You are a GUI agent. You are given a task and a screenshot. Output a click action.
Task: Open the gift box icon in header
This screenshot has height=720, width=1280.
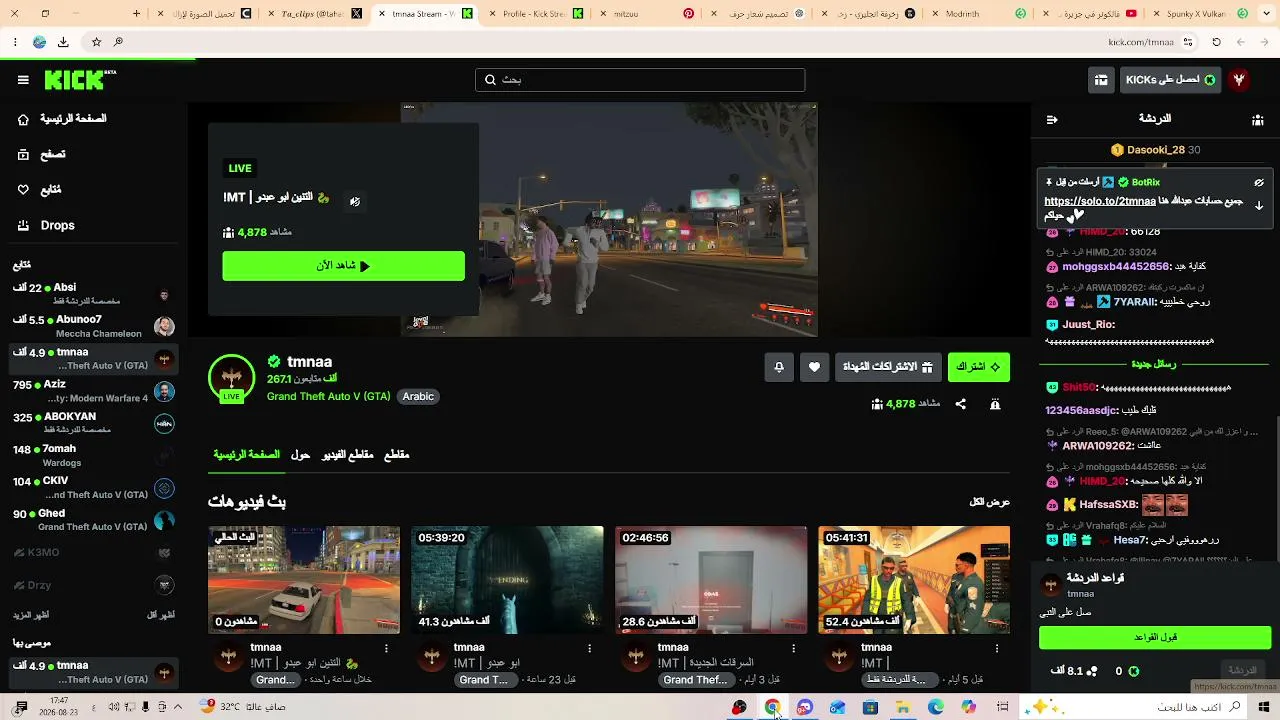coord(1101,80)
